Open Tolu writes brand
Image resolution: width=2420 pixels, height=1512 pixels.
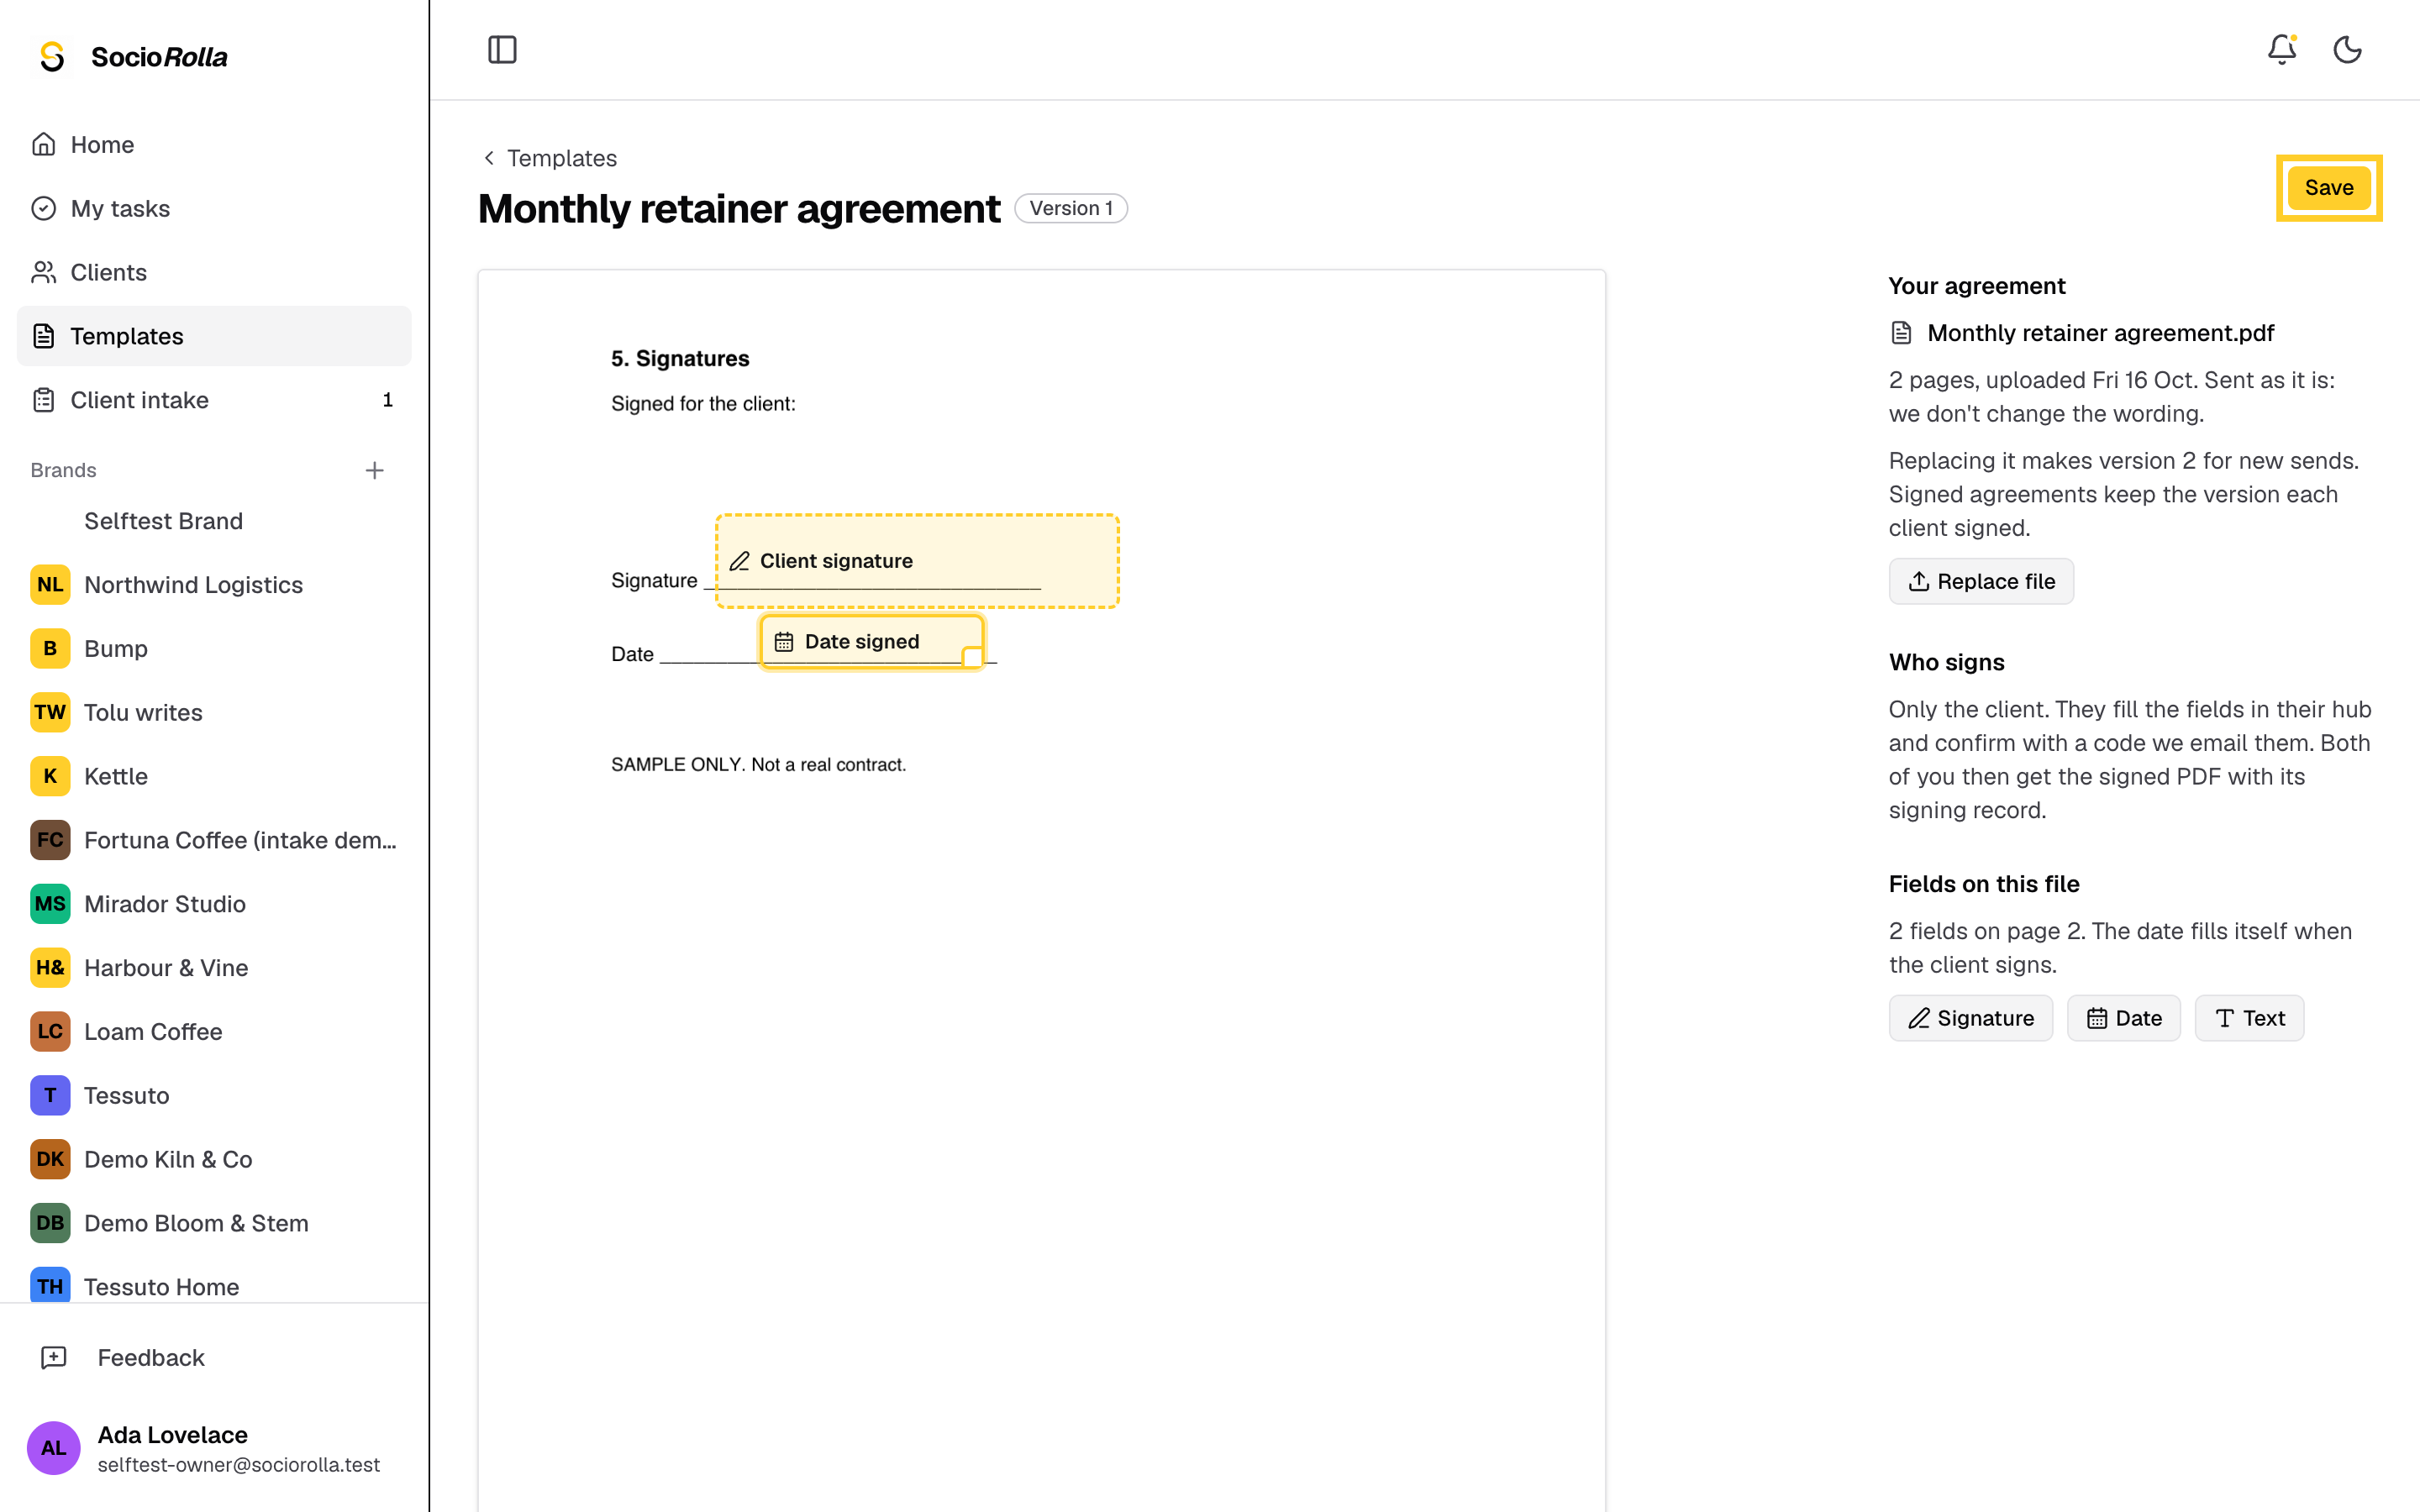214,712
